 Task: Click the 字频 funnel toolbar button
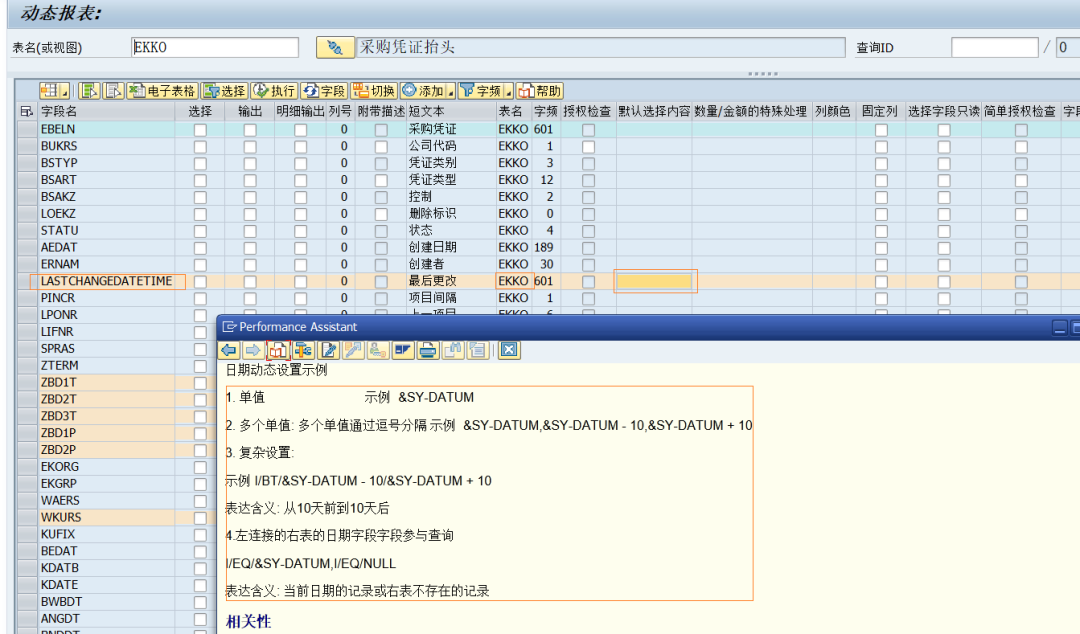pos(481,91)
